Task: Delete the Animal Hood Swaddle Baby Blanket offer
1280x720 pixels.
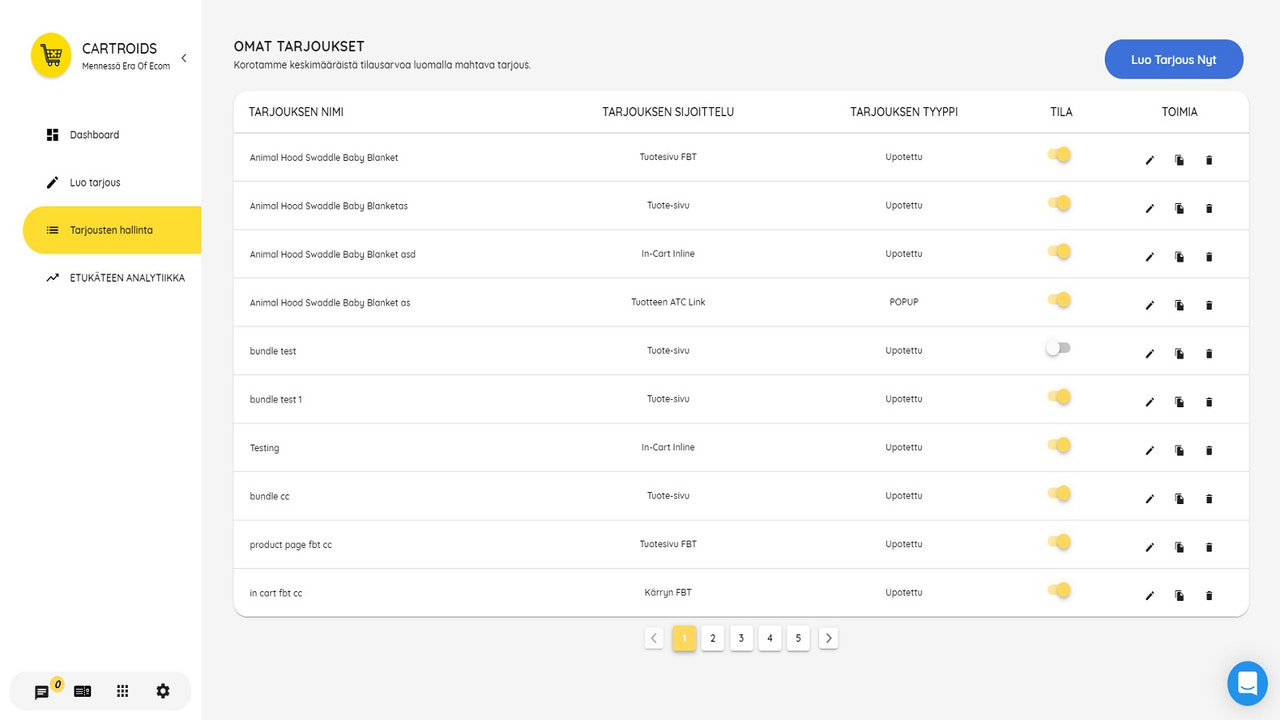Action: (1208, 160)
